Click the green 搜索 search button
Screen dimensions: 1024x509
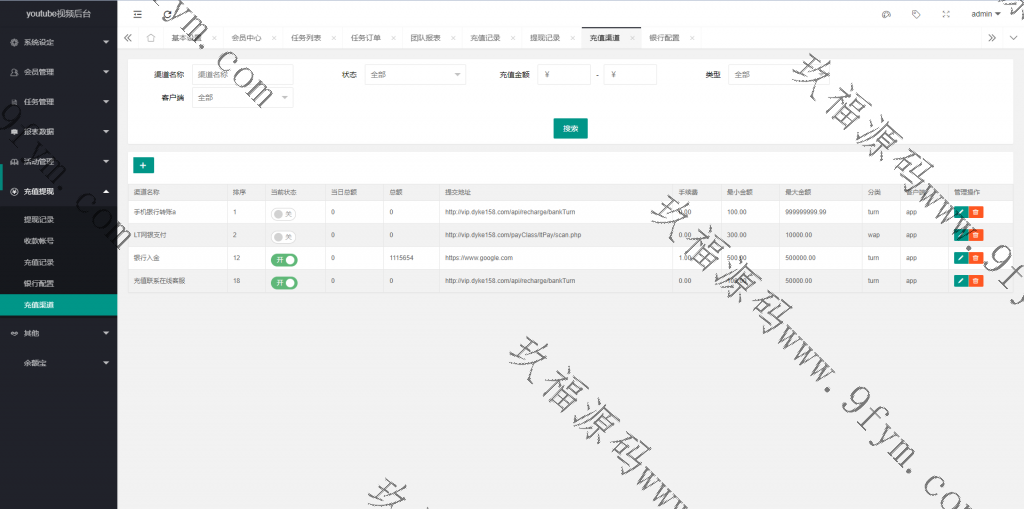pos(570,128)
